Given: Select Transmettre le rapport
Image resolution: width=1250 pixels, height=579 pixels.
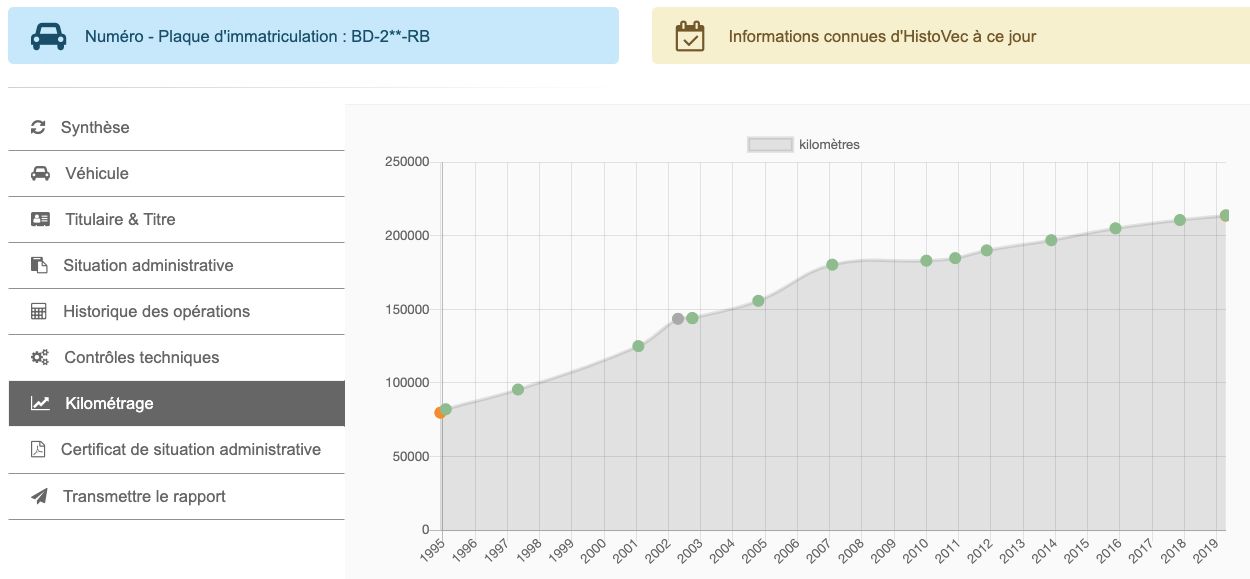Looking at the screenshot, I should pos(144,496).
